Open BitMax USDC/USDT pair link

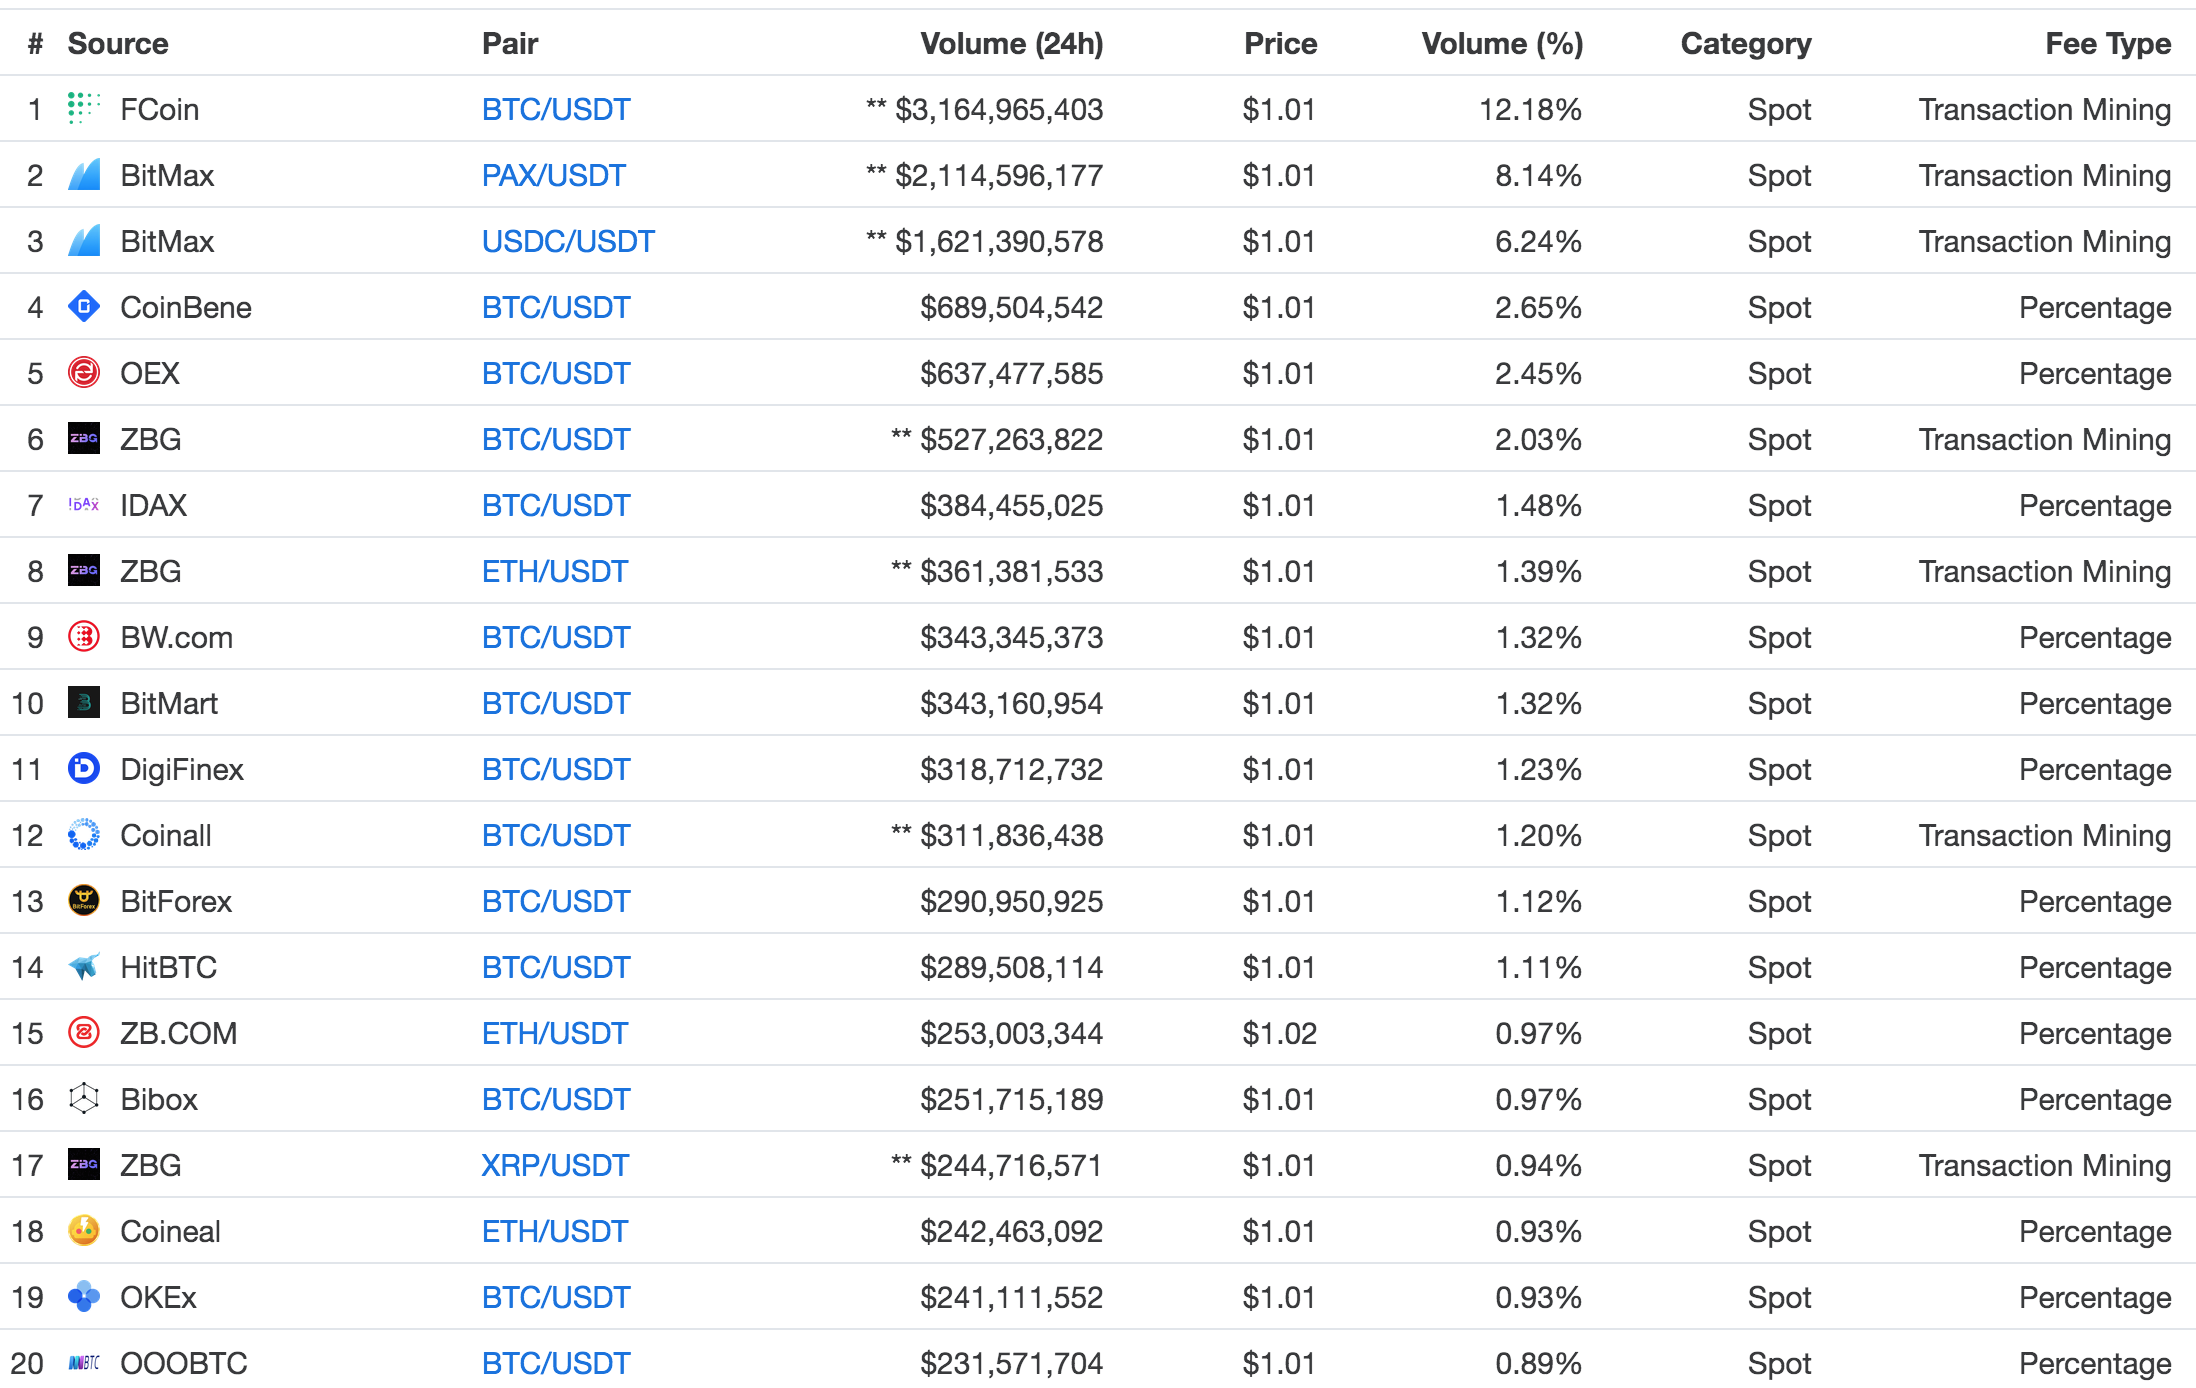click(568, 241)
